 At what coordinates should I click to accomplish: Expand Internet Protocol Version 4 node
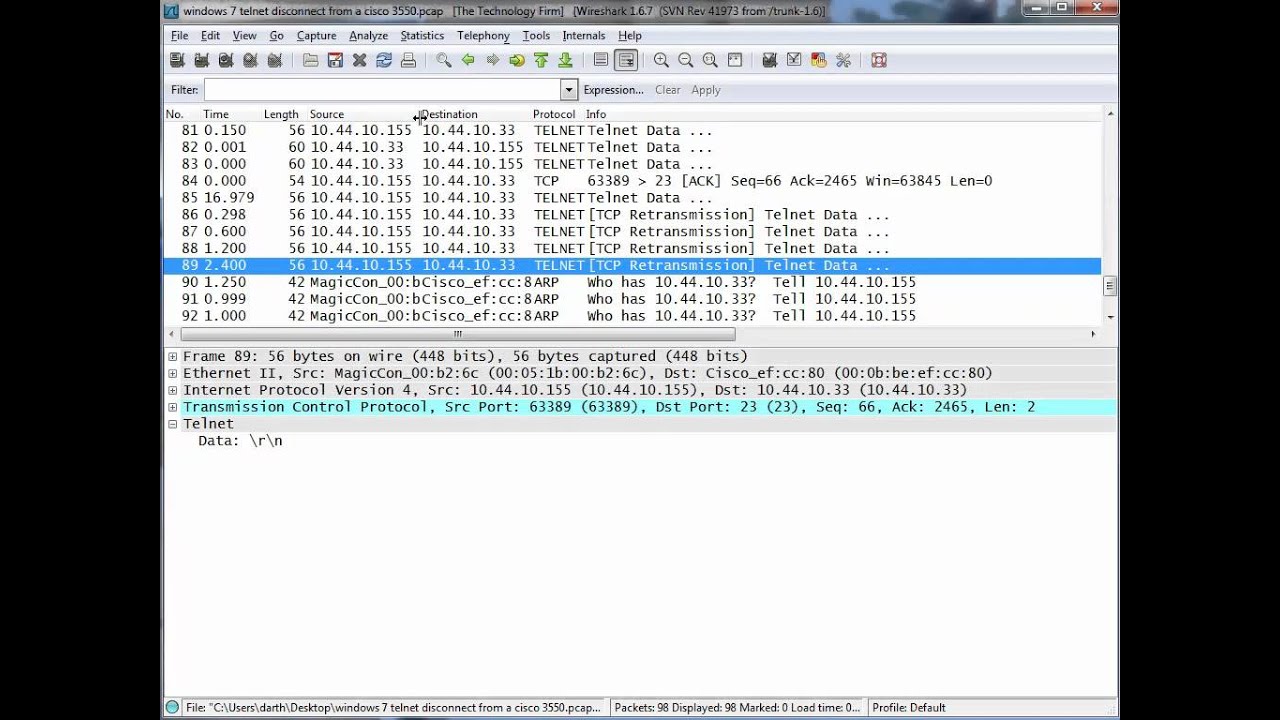[x=173, y=390]
